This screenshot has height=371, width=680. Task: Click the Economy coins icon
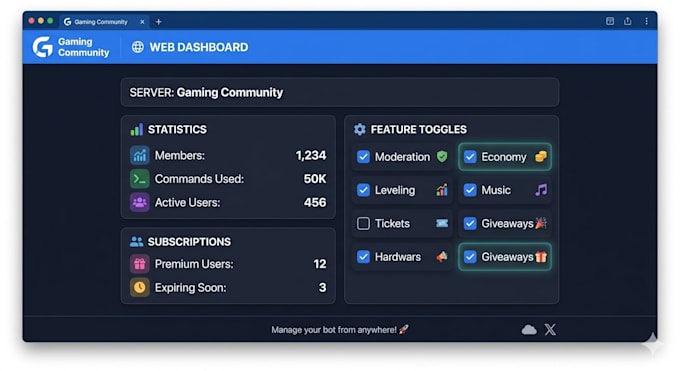(x=541, y=156)
